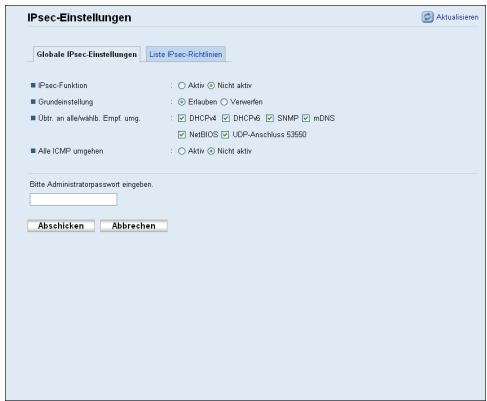The width and height of the screenshot is (487, 401).
Task: Click the Alle ICMP umgehen label
Action: tap(71, 151)
